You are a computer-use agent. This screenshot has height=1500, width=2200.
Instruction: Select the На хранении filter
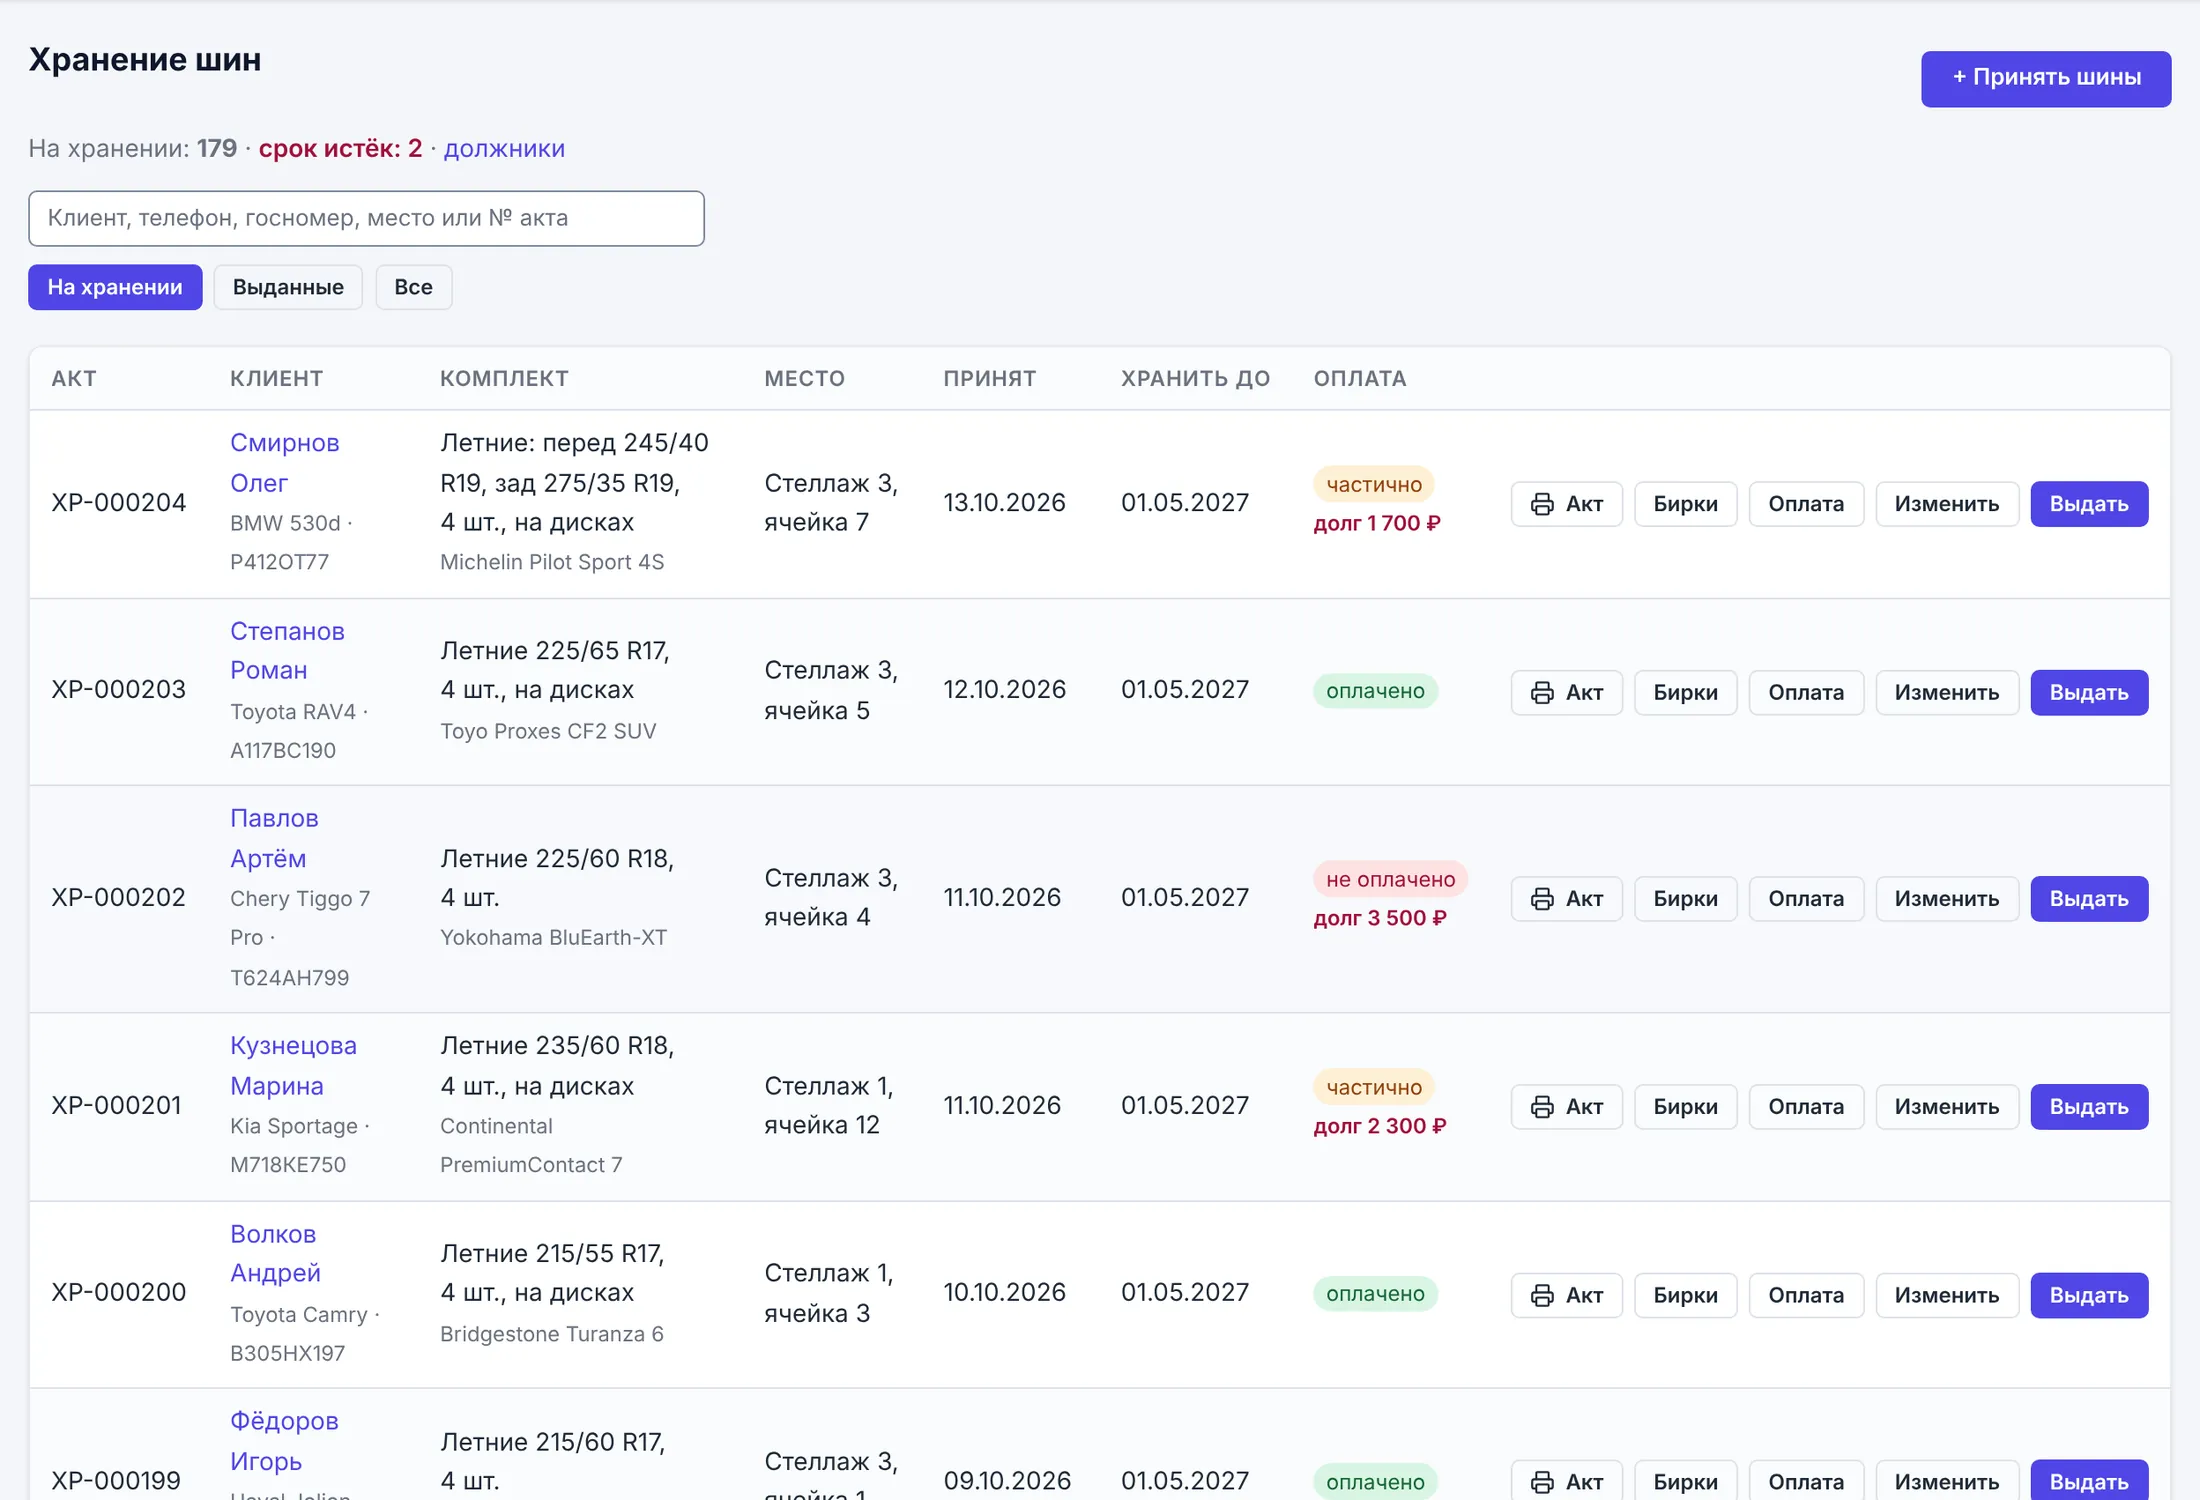point(115,287)
